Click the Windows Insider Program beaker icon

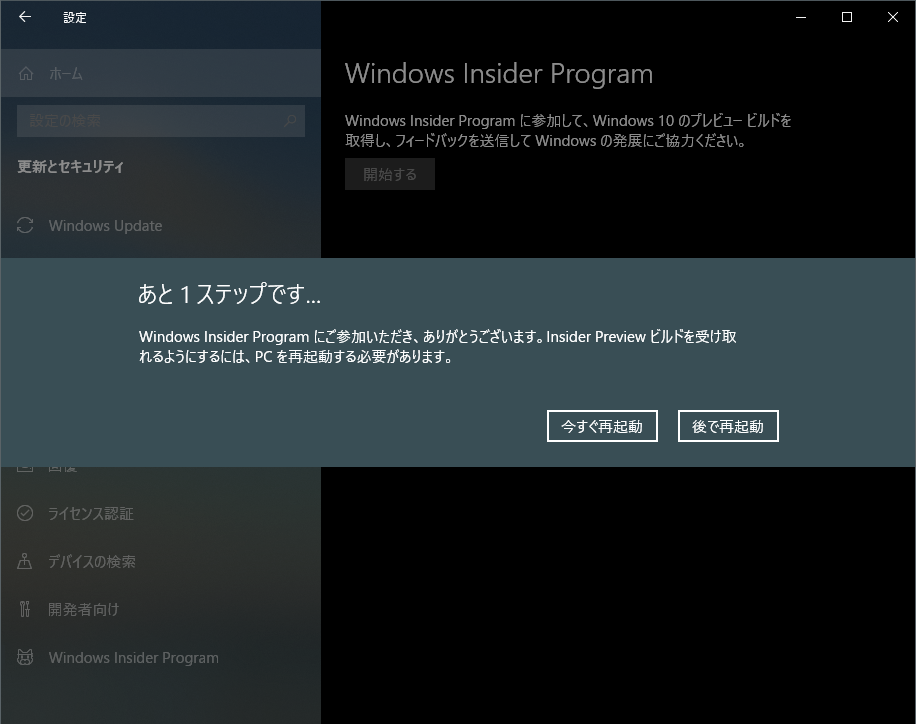click(x=24, y=657)
